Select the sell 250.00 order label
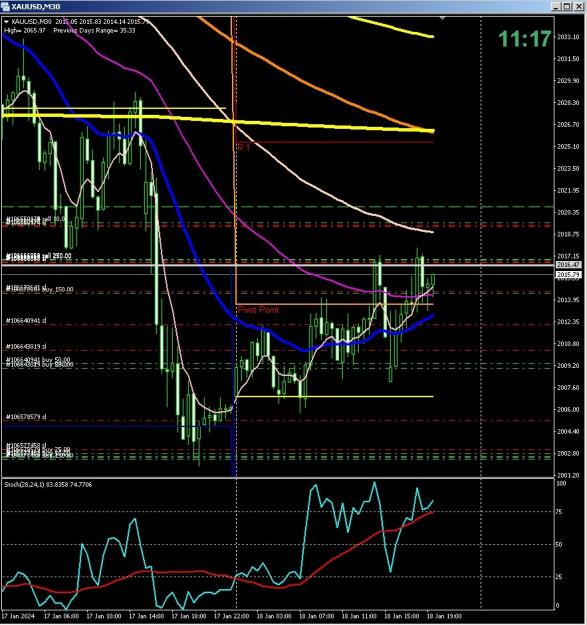This screenshot has width=587, height=625. click(x=39, y=256)
